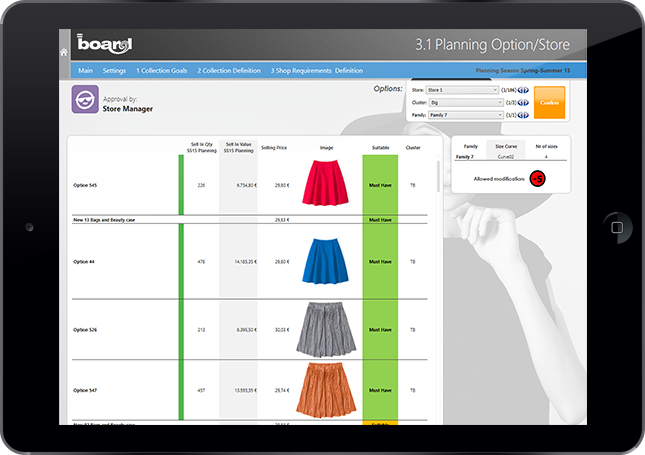Click the previous arrow beside the Cluster selector

coord(521,102)
